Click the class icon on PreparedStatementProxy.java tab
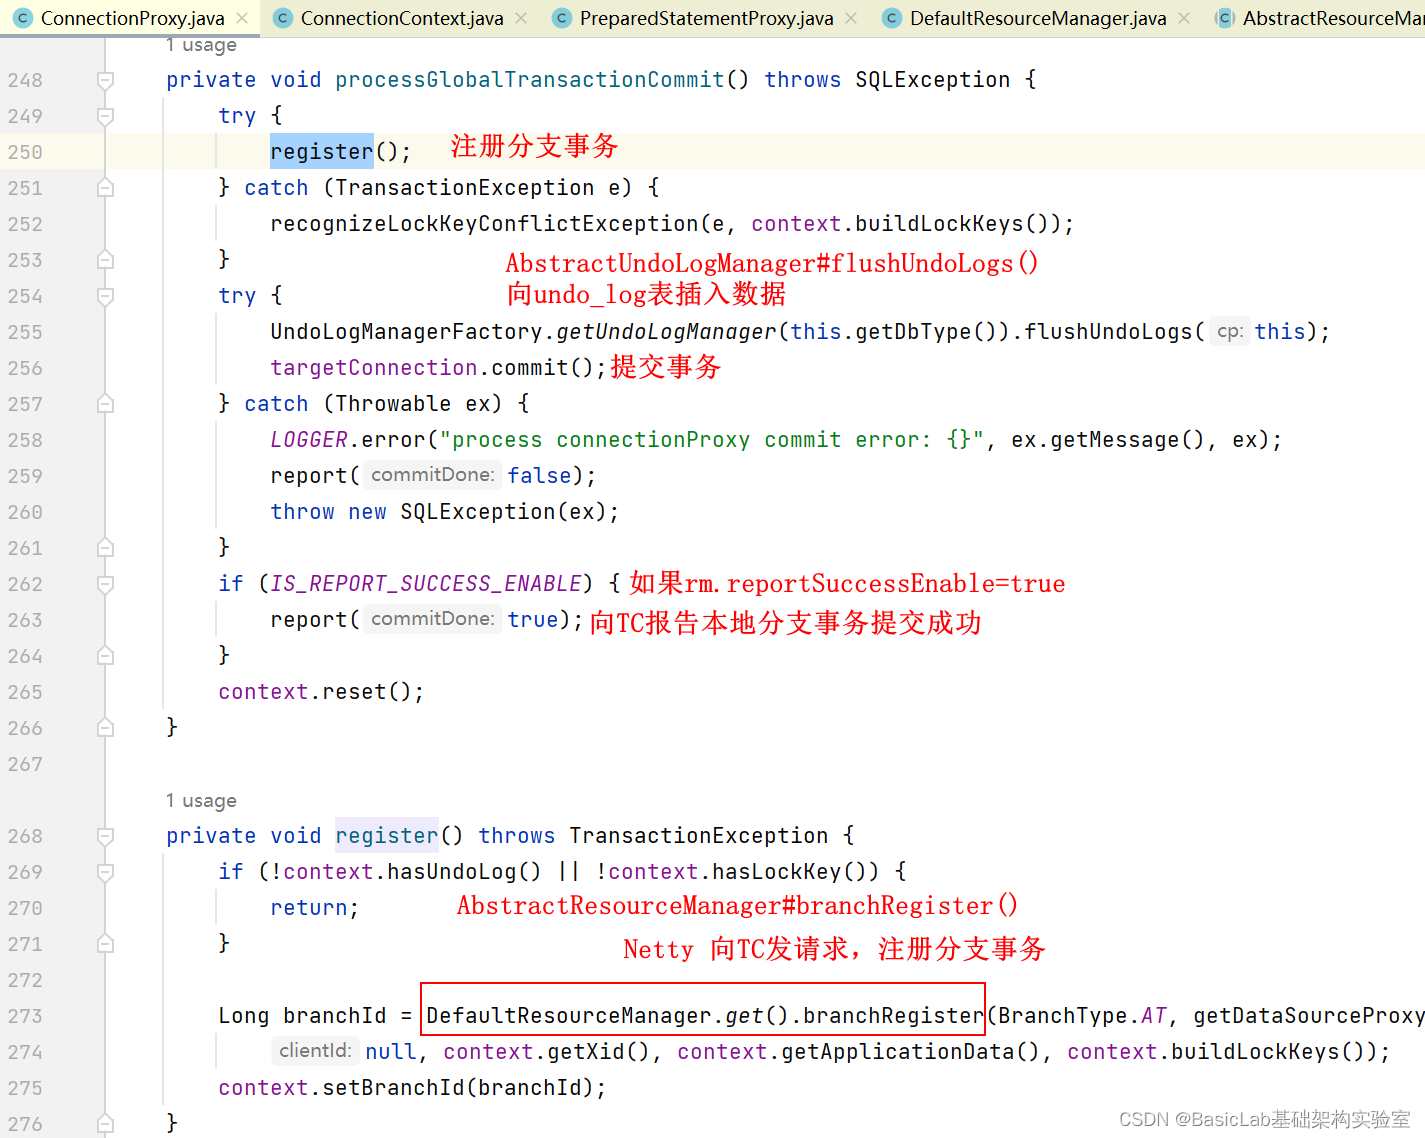Screen dimensions: 1425x1138 562,18
